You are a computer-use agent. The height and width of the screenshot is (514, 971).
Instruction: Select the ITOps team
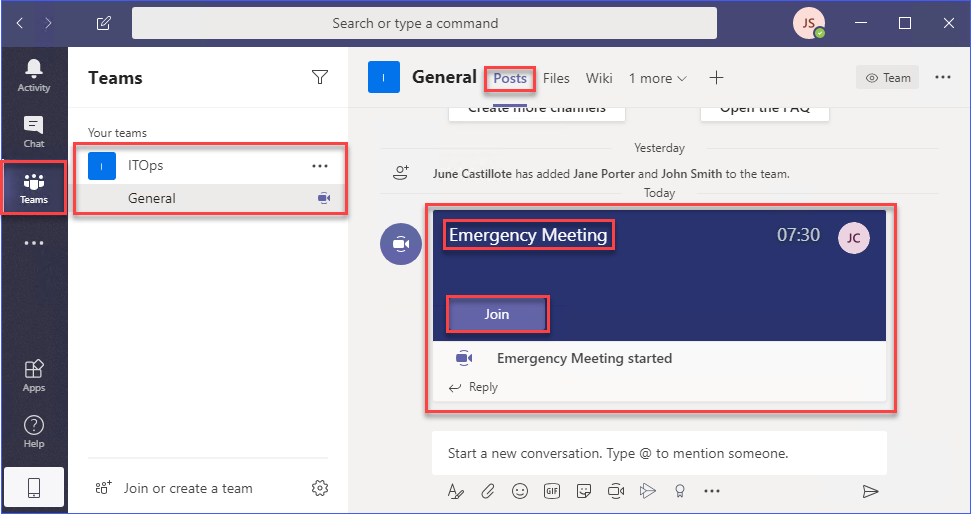[x=209, y=166]
